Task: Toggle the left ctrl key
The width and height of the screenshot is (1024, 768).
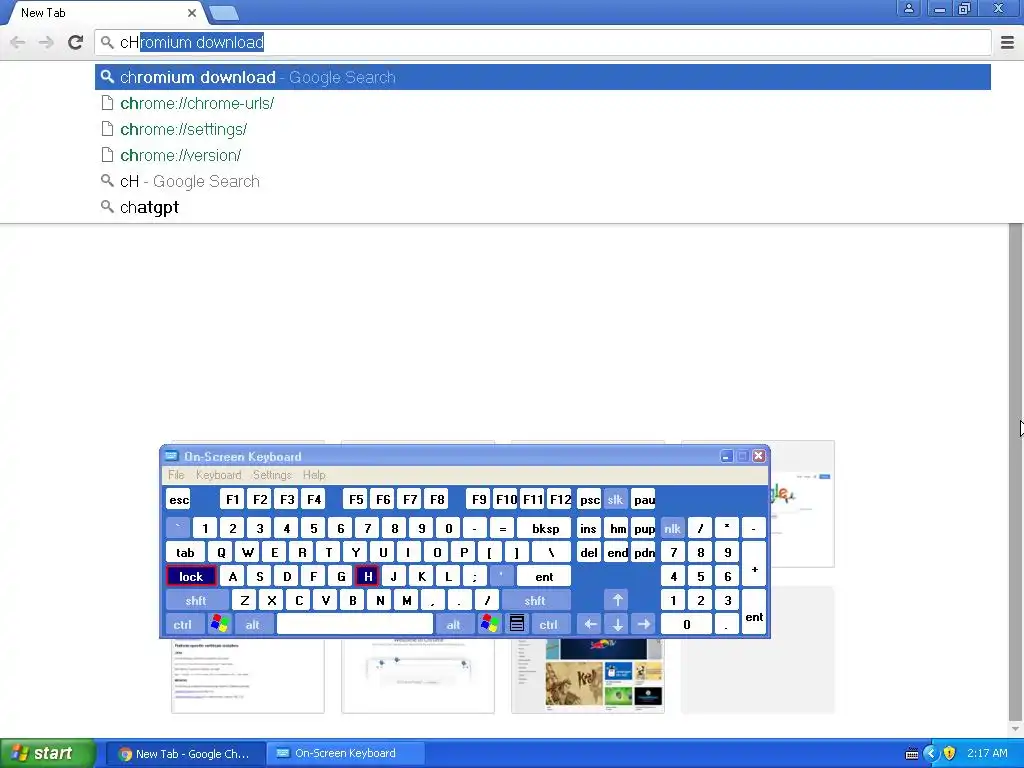Action: (x=183, y=625)
